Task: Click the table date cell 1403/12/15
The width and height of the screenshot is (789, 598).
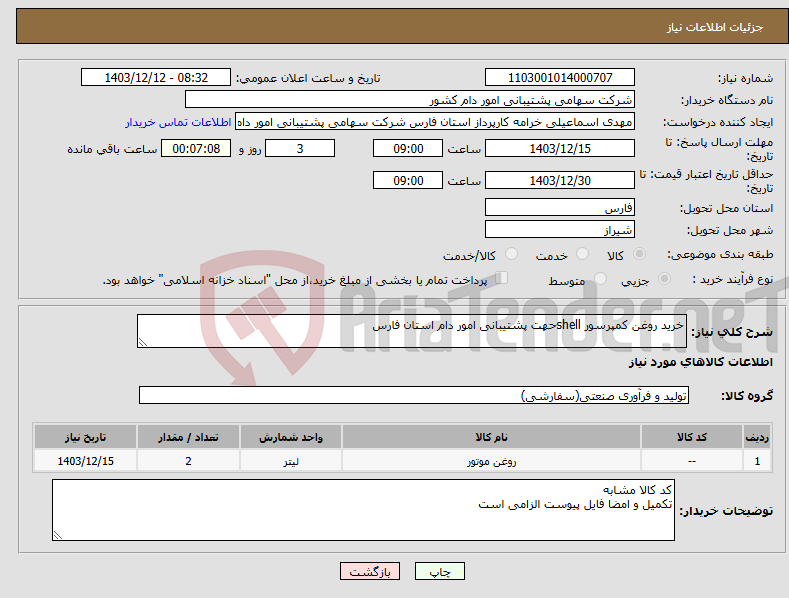Action: coord(86,461)
